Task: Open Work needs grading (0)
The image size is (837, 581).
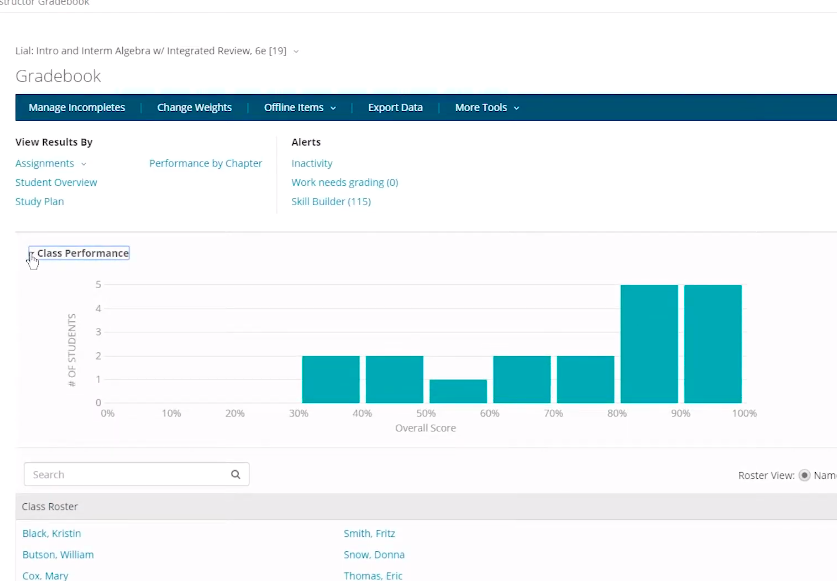Action: [345, 183]
